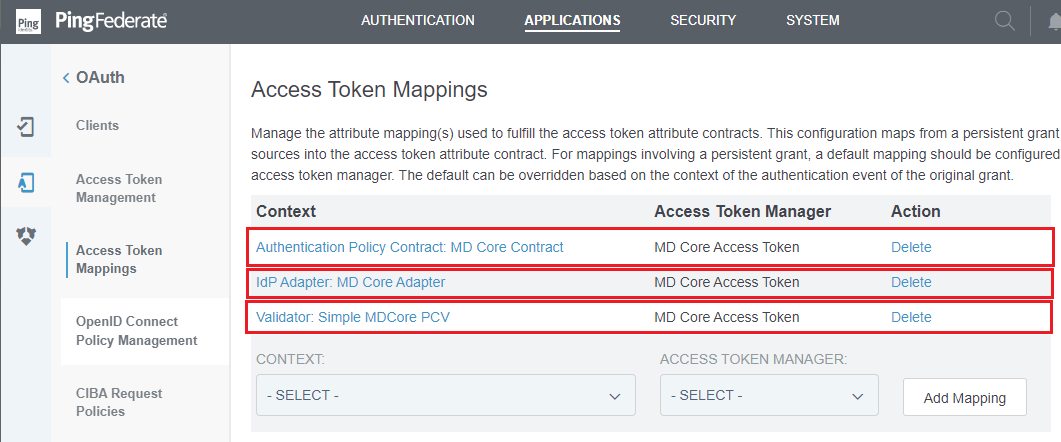Open the SYSTEM menu
1061x442 pixels.
point(813,20)
